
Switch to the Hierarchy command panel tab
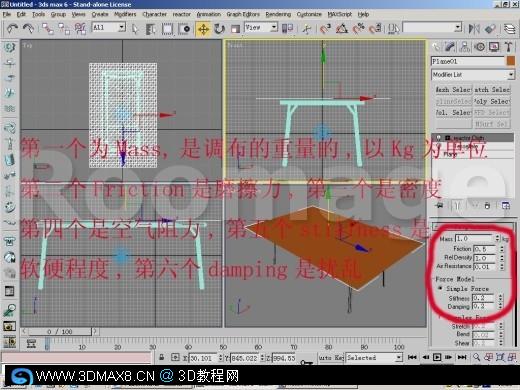[x=465, y=47]
